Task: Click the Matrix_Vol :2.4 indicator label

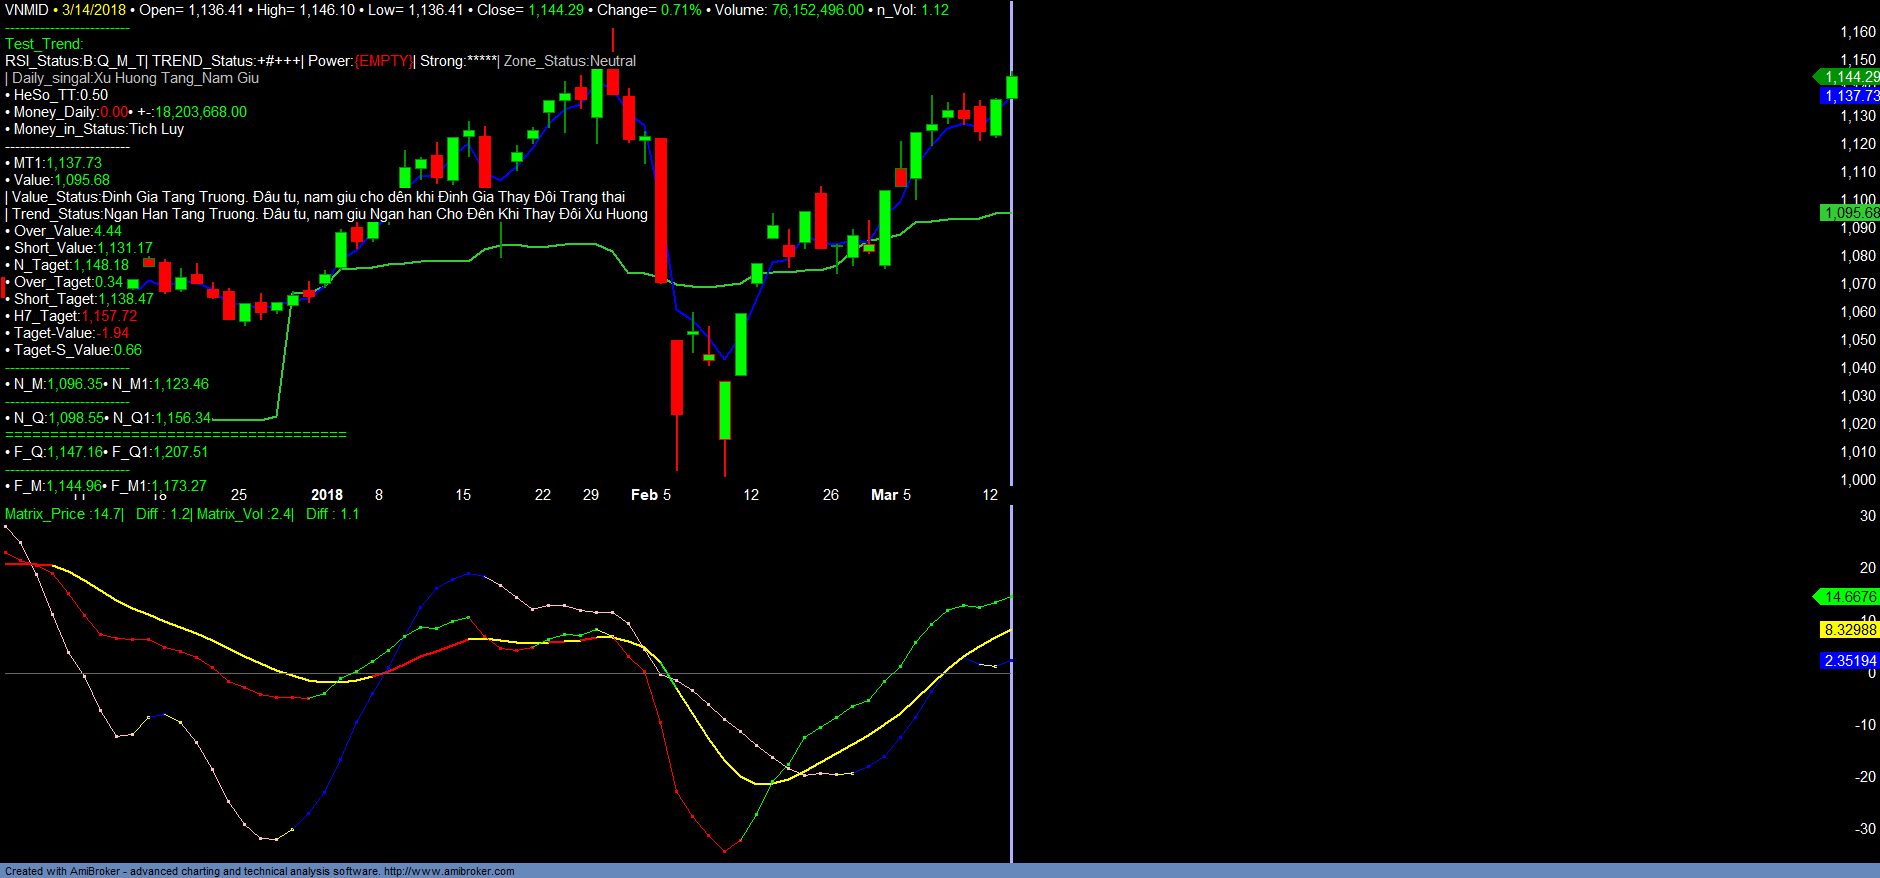Action: [244, 514]
